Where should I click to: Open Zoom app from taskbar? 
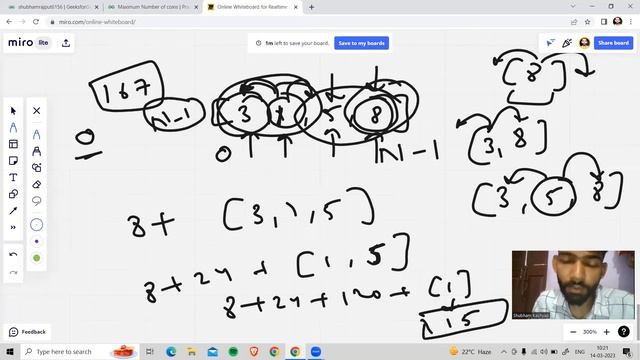(316, 351)
